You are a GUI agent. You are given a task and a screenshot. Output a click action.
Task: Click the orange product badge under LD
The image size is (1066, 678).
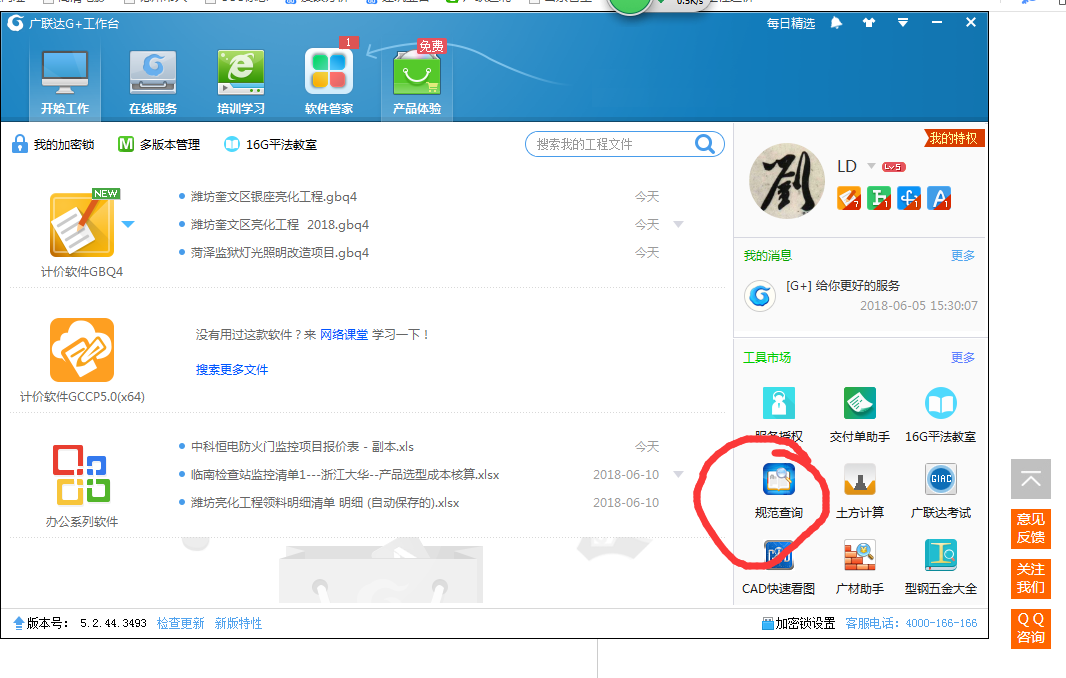tap(848, 198)
